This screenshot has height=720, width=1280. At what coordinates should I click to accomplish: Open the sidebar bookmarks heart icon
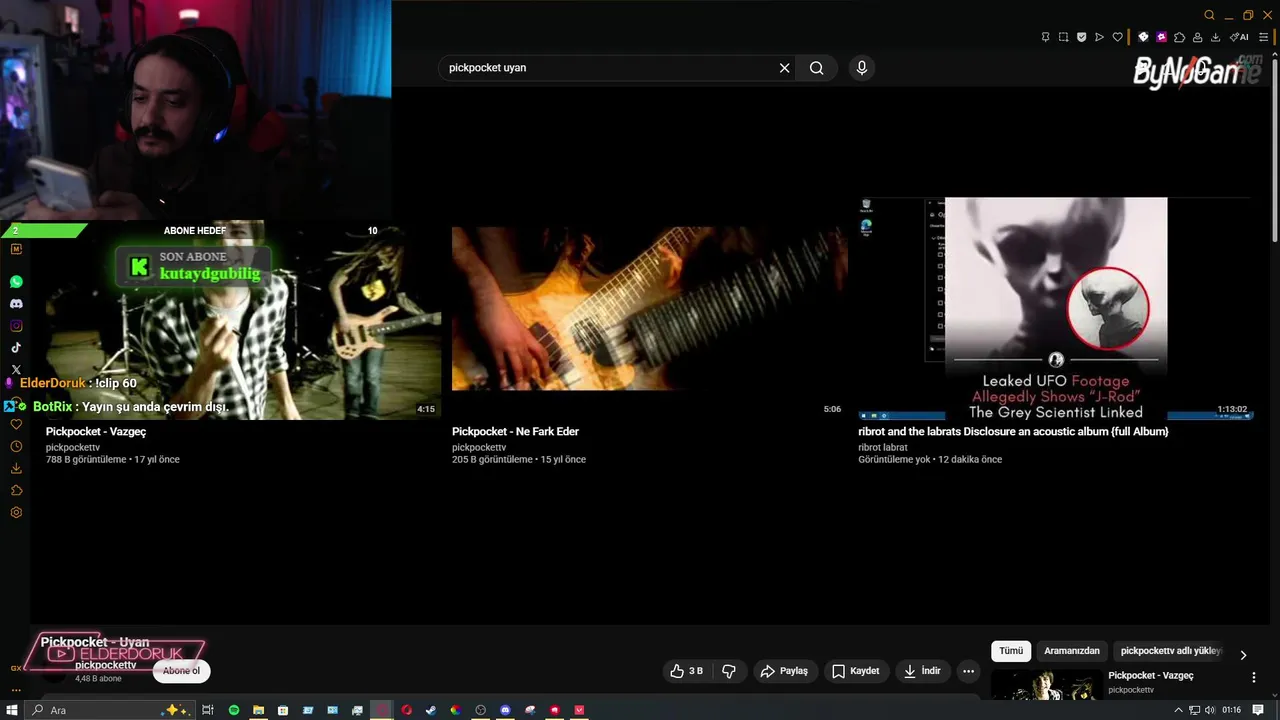16,425
